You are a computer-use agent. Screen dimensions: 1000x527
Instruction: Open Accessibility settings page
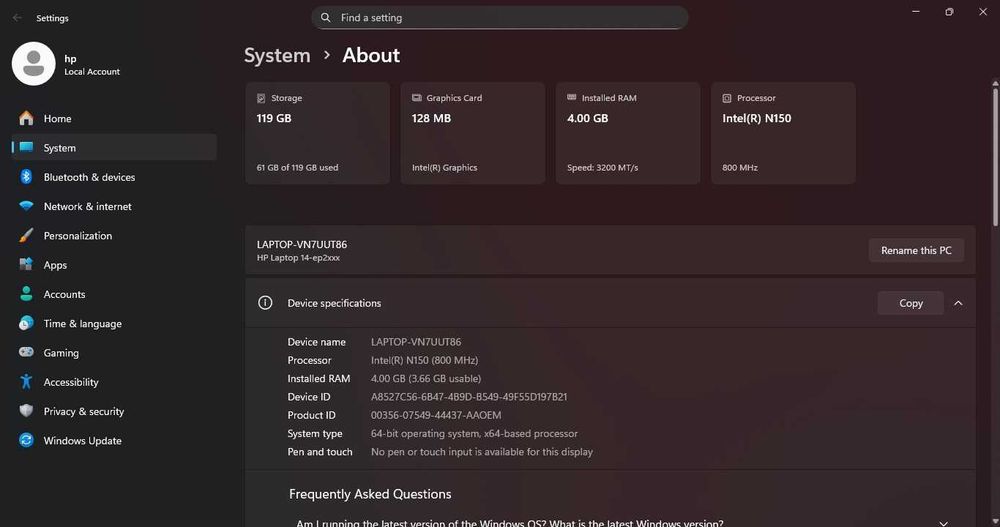coord(114,382)
